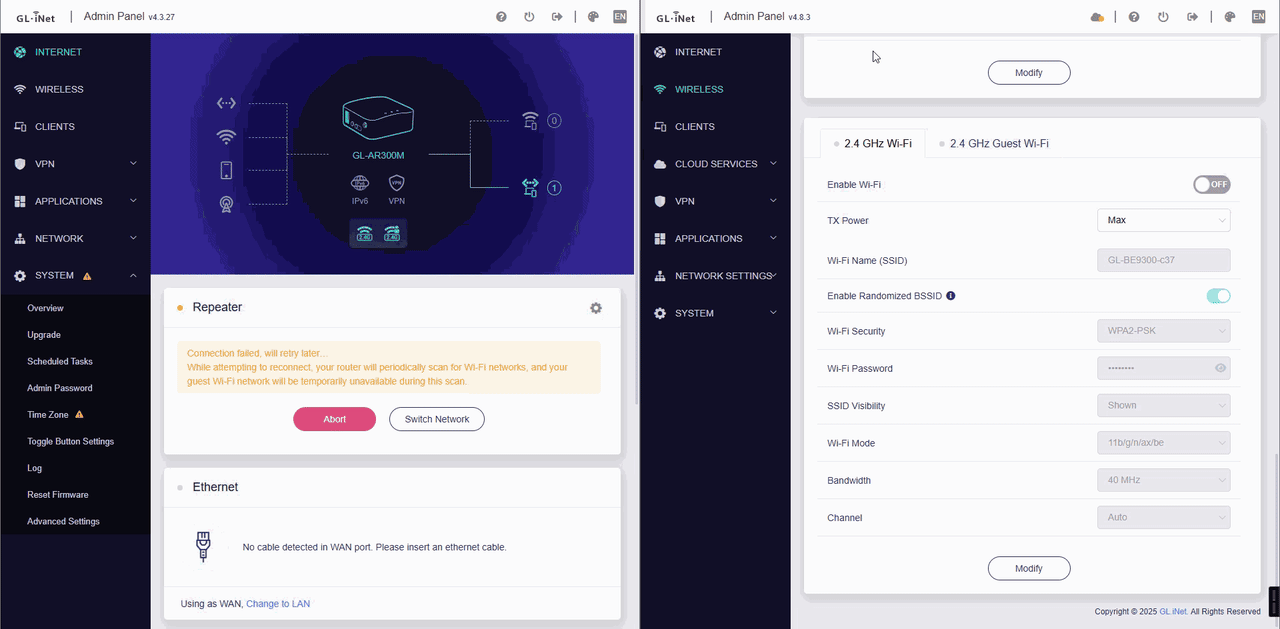Show Wi-Fi password with eye icon

1220,369
